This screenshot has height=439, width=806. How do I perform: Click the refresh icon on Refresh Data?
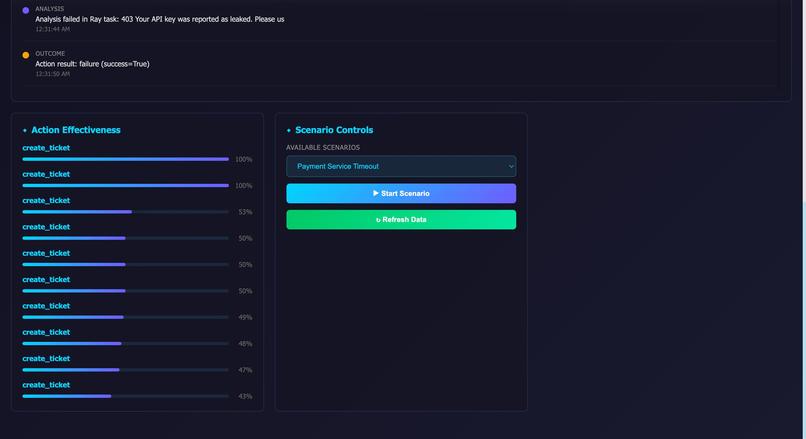click(378, 220)
